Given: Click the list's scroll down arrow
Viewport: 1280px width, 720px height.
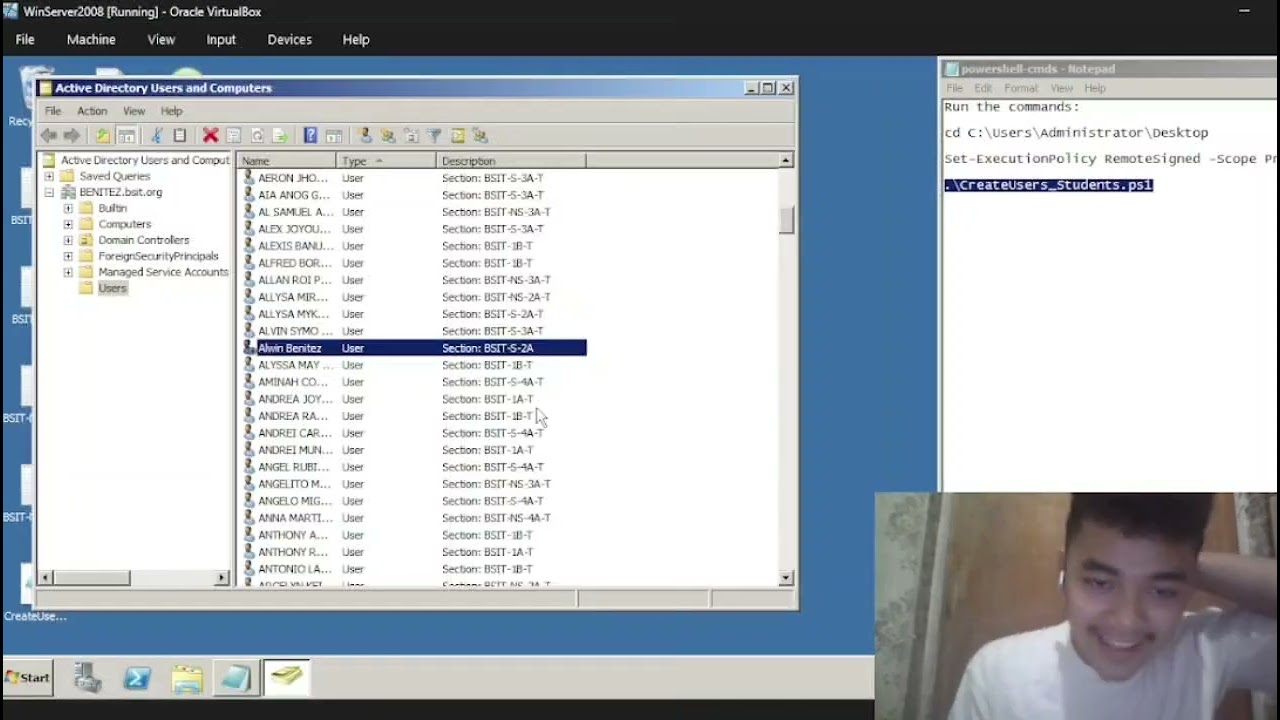Looking at the screenshot, I should [x=786, y=578].
